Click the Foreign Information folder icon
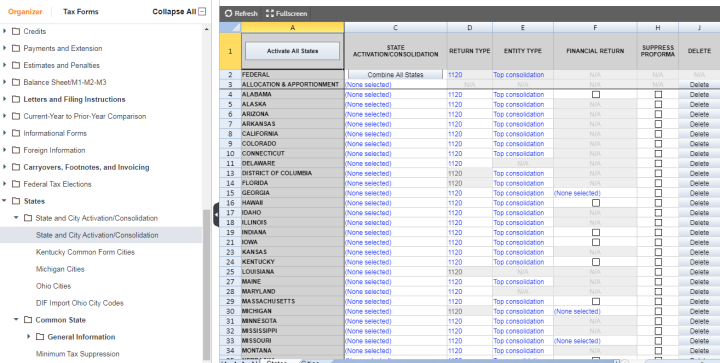Screen dimensions: 720x363 [16, 150]
